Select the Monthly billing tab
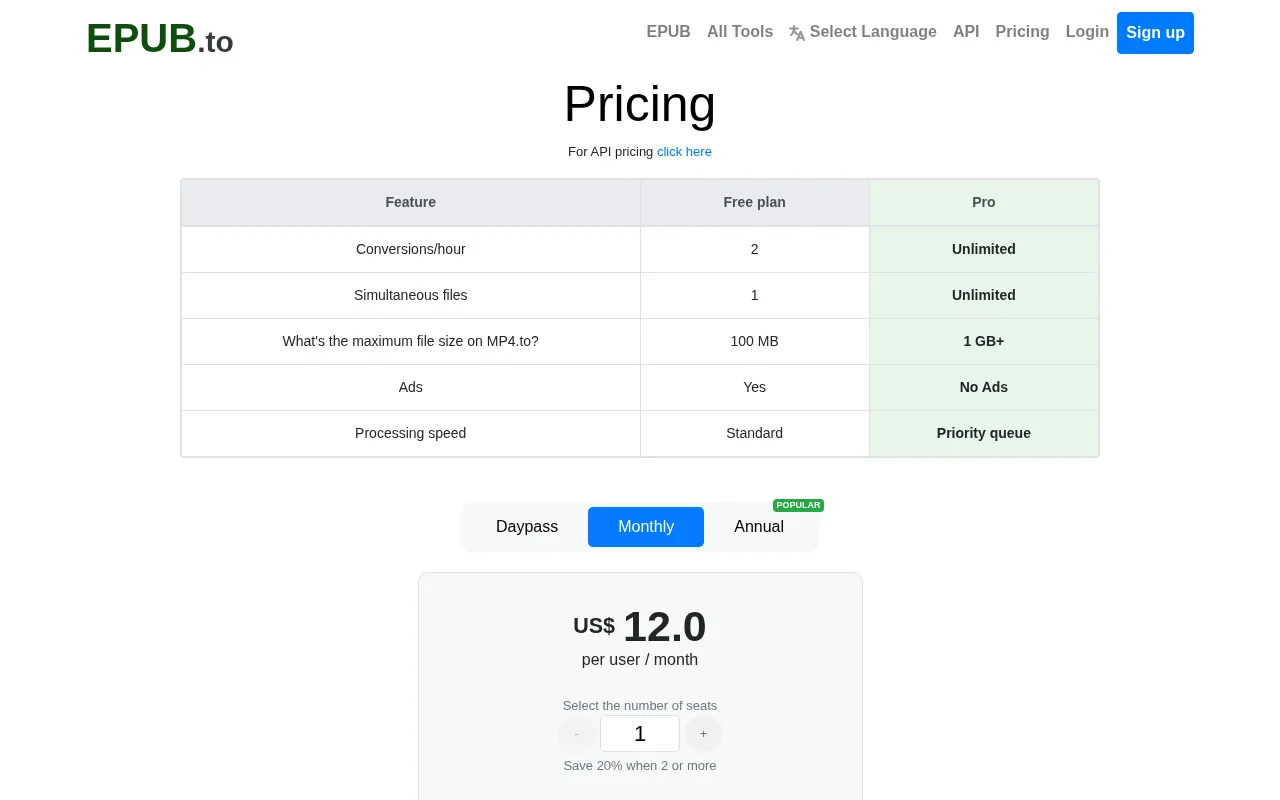Screen dimensions: 1280x800 point(646,527)
